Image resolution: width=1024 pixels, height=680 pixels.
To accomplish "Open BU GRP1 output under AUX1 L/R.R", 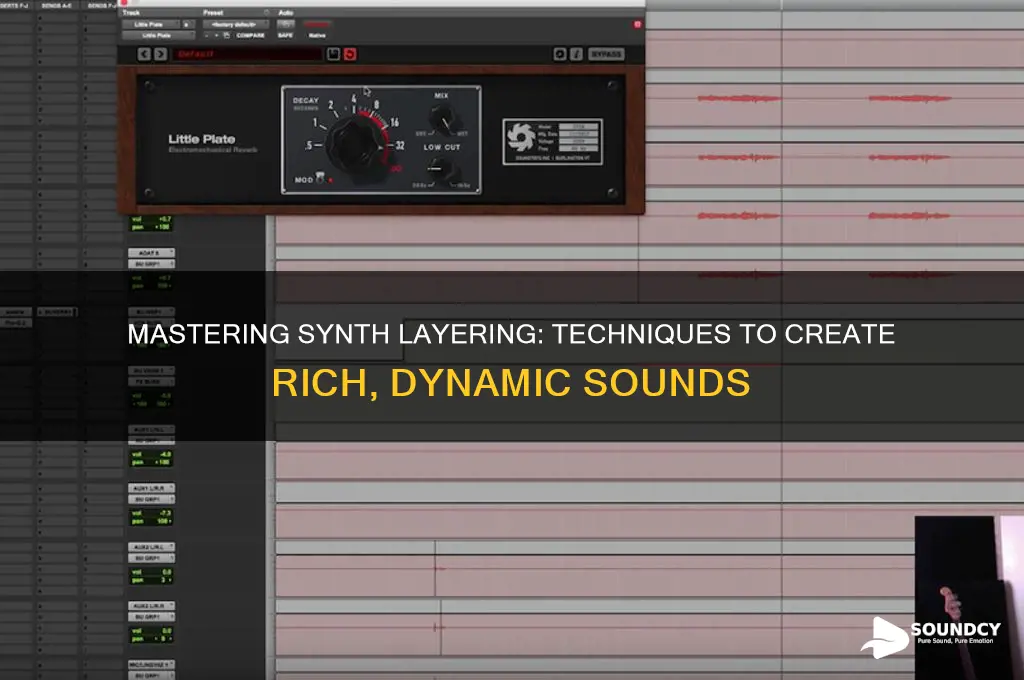I will tap(151, 499).
